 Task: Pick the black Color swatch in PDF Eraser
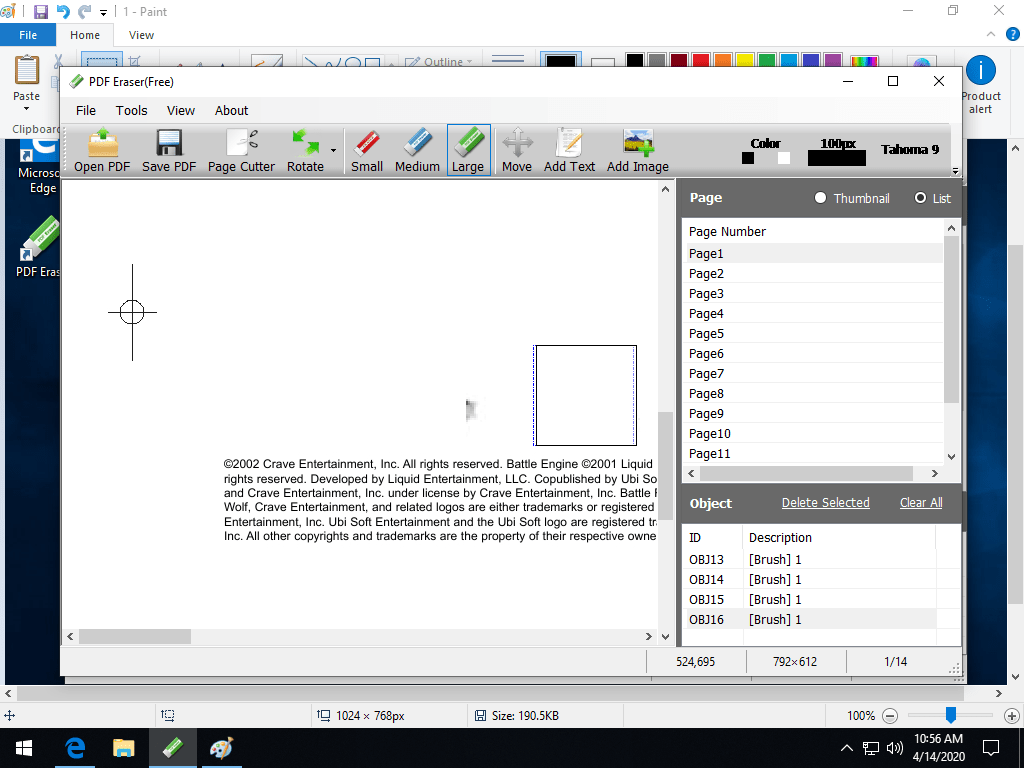(748, 158)
